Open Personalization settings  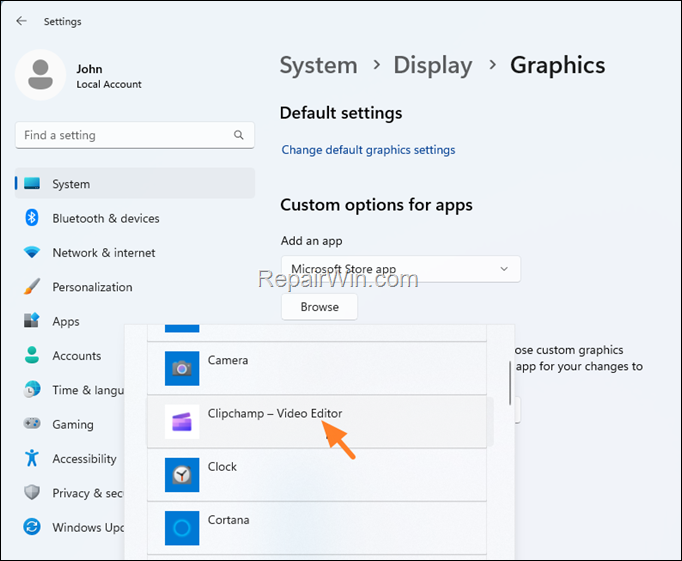pyautogui.click(x=135, y=287)
